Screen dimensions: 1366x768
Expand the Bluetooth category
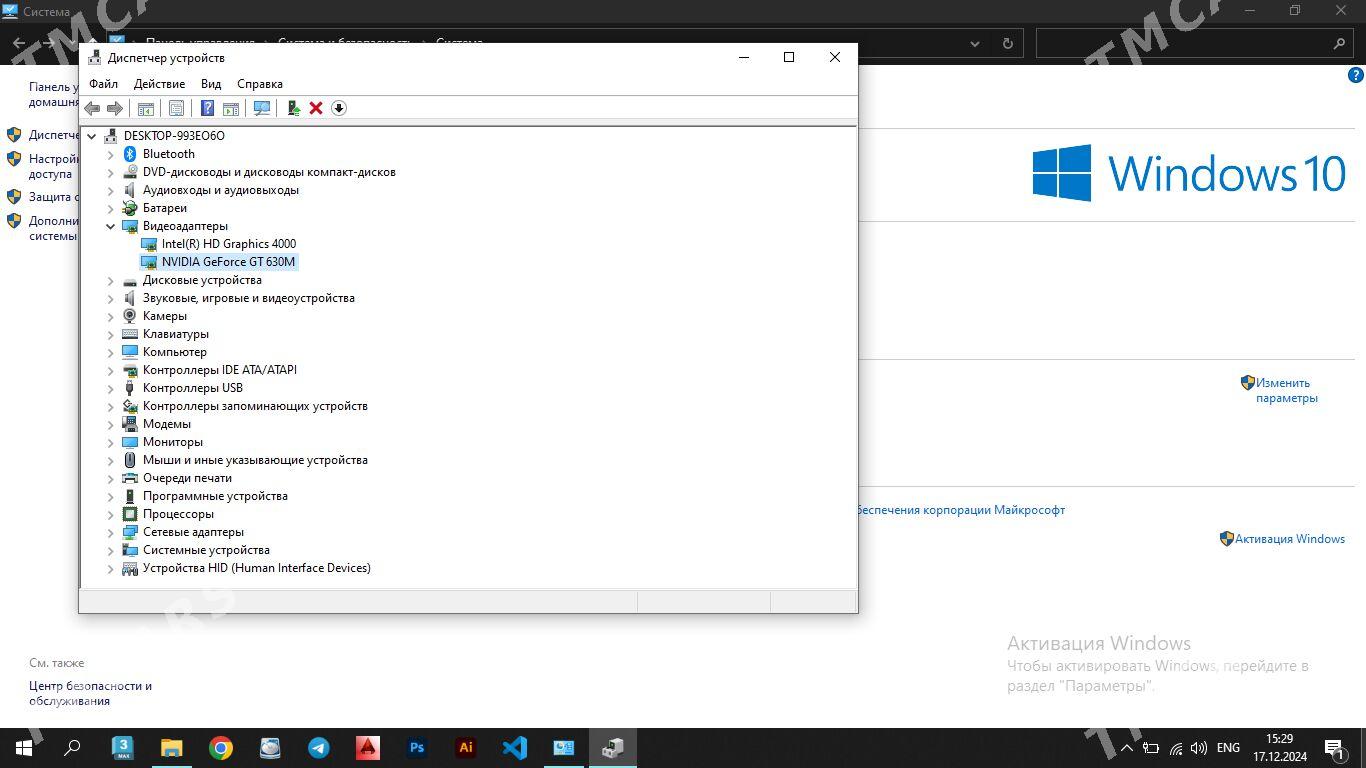click(x=111, y=154)
